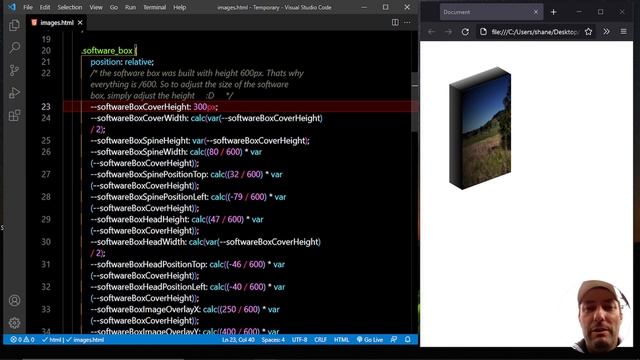Image resolution: width=640 pixels, height=360 pixels.
Task: Open the Extensions view
Action: 14,115
